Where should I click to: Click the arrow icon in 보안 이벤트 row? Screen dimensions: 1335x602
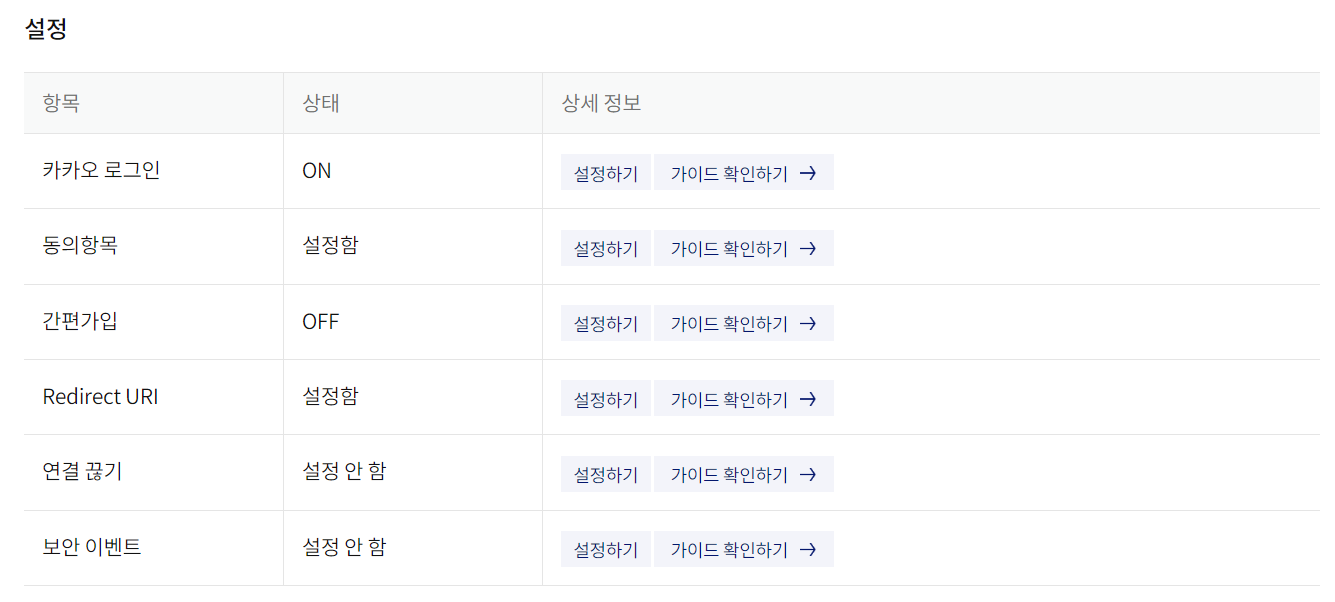809,549
